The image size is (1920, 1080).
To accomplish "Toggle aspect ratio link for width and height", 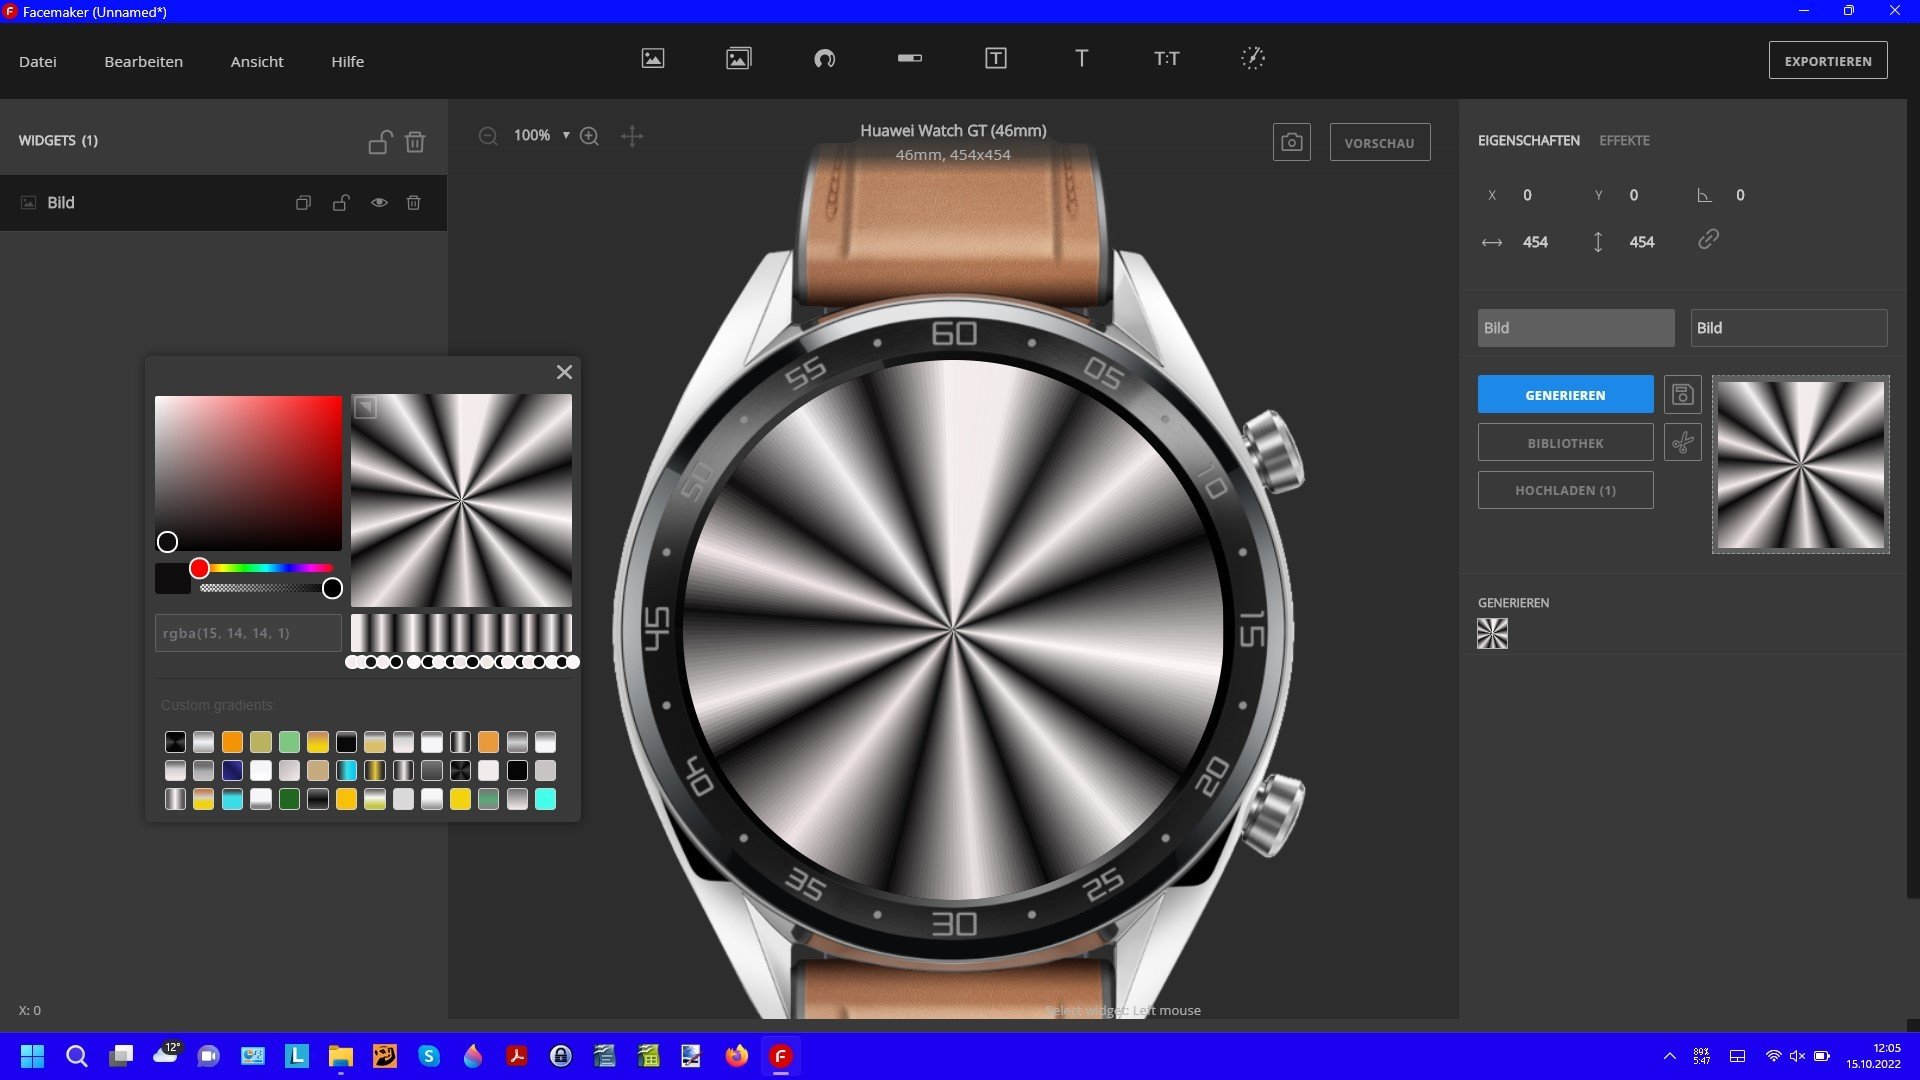I will pos(1708,240).
